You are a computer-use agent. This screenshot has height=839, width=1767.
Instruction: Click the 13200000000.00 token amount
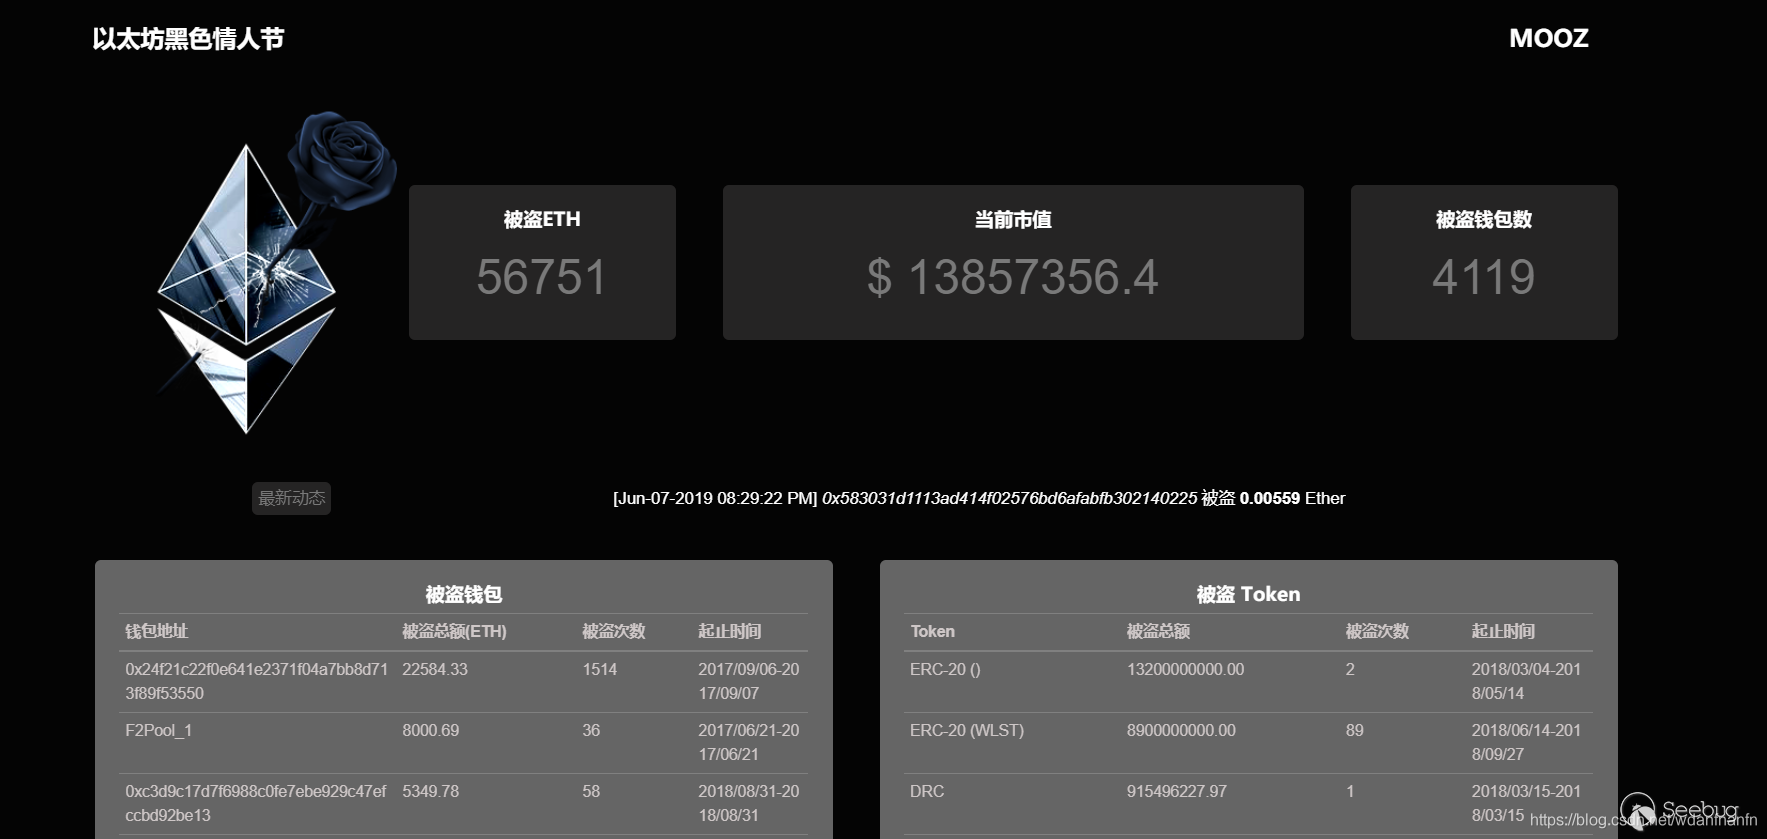pos(1186,669)
